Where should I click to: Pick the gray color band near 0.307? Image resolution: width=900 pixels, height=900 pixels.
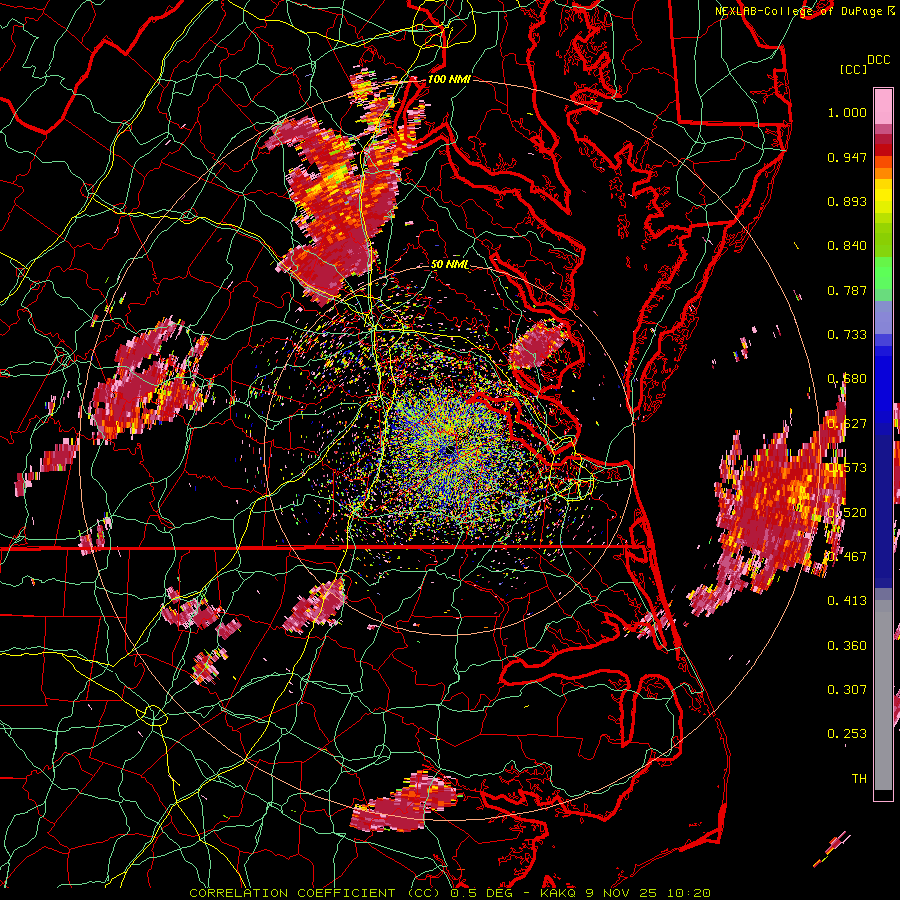[x=883, y=695]
